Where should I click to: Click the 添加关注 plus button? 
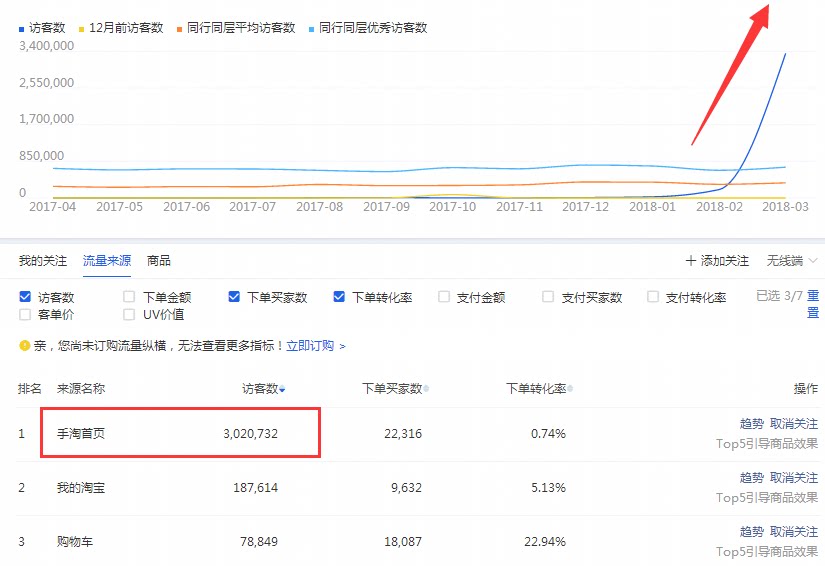coord(717,260)
